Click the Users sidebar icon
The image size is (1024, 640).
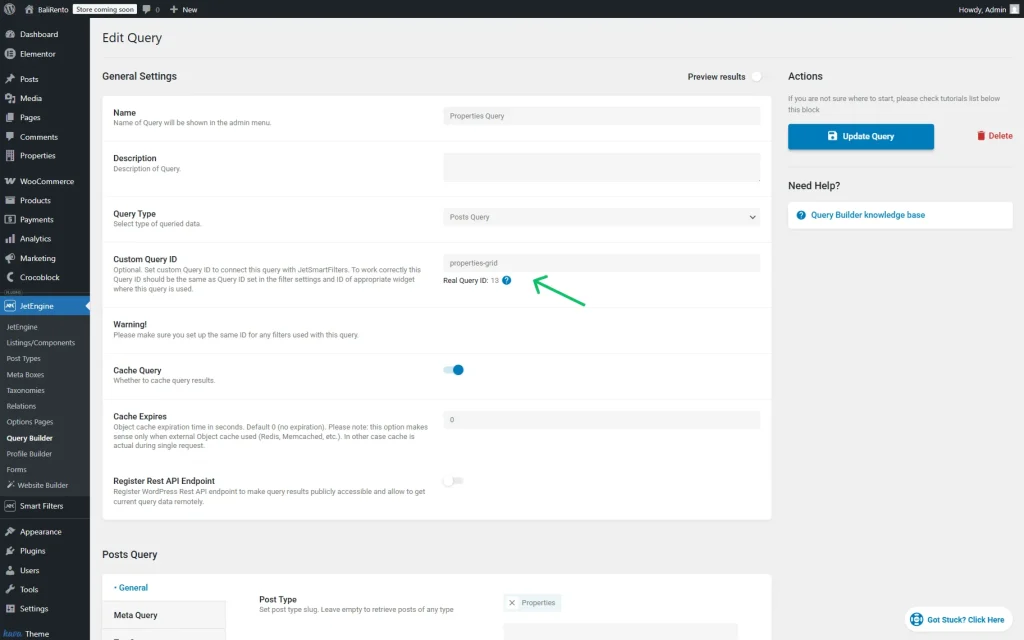click(10, 570)
